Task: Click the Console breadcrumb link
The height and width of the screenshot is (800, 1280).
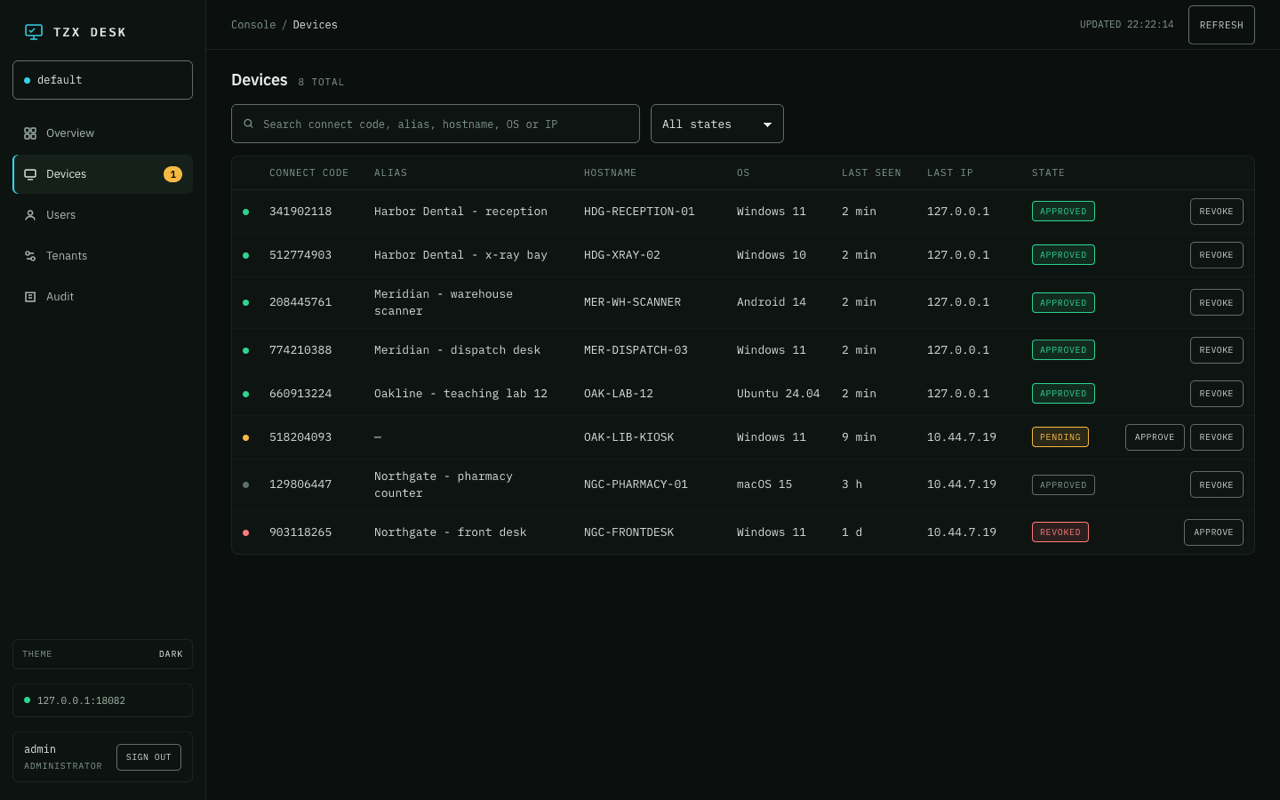Action: tap(253, 25)
